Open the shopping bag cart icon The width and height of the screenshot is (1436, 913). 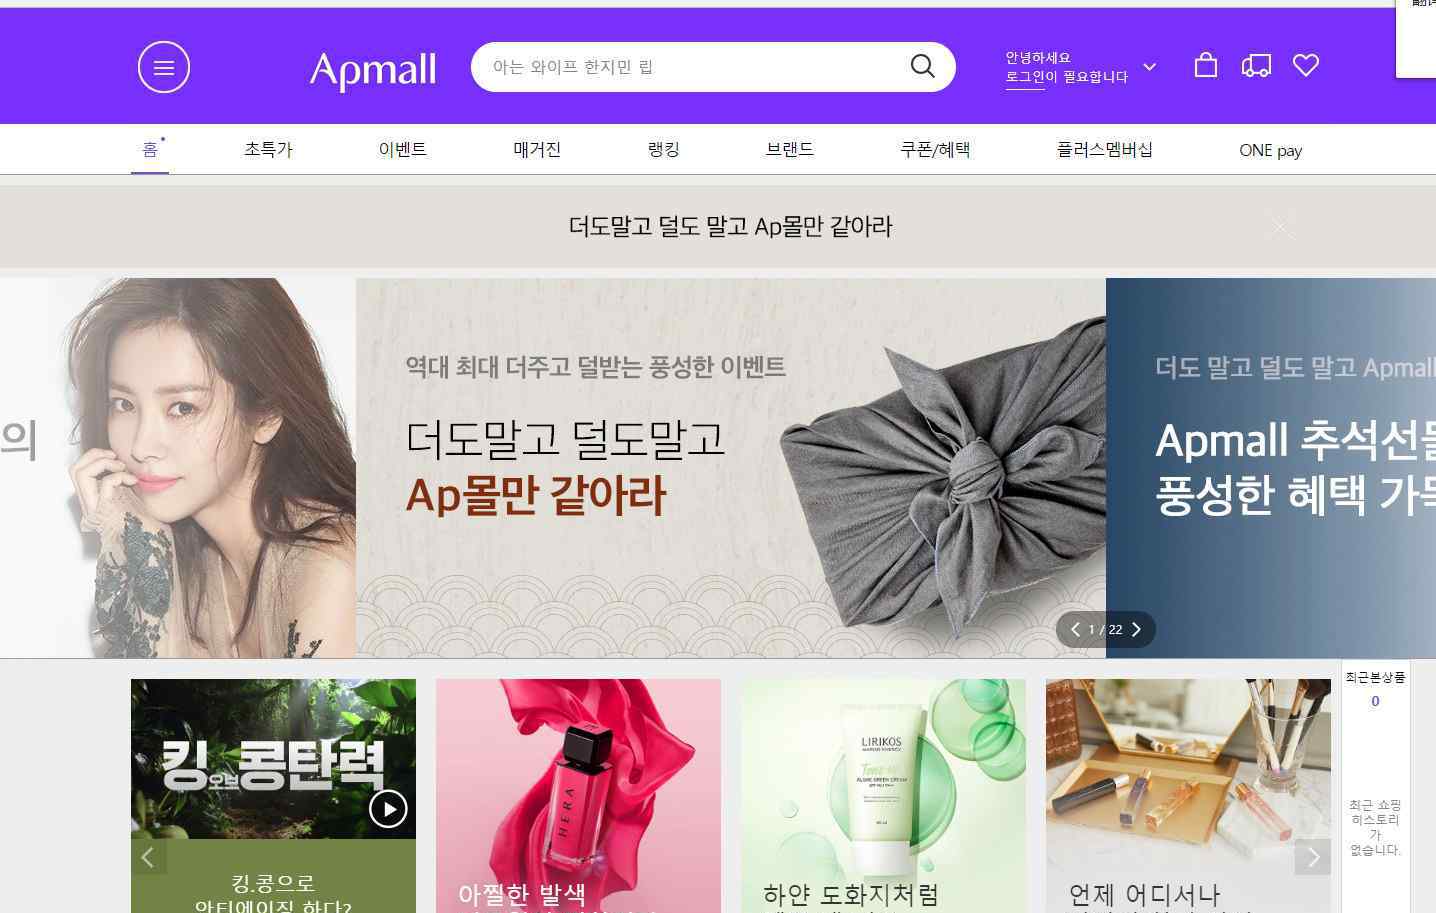1206,65
